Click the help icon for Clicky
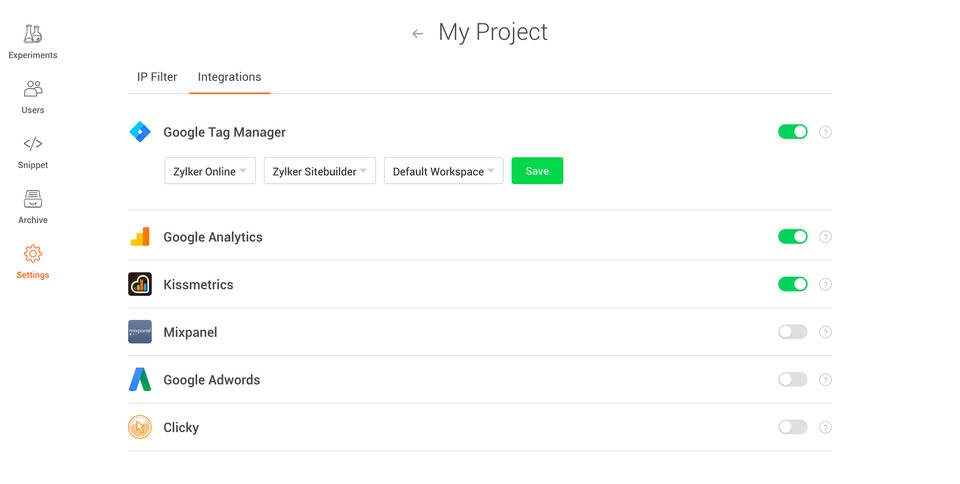 (825, 427)
